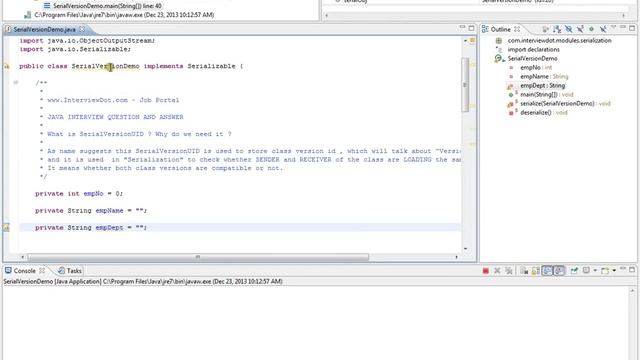Select serialize(SerialVersionDemo) method in Outline
Viewport: 640px width, 360px height.
565,103
